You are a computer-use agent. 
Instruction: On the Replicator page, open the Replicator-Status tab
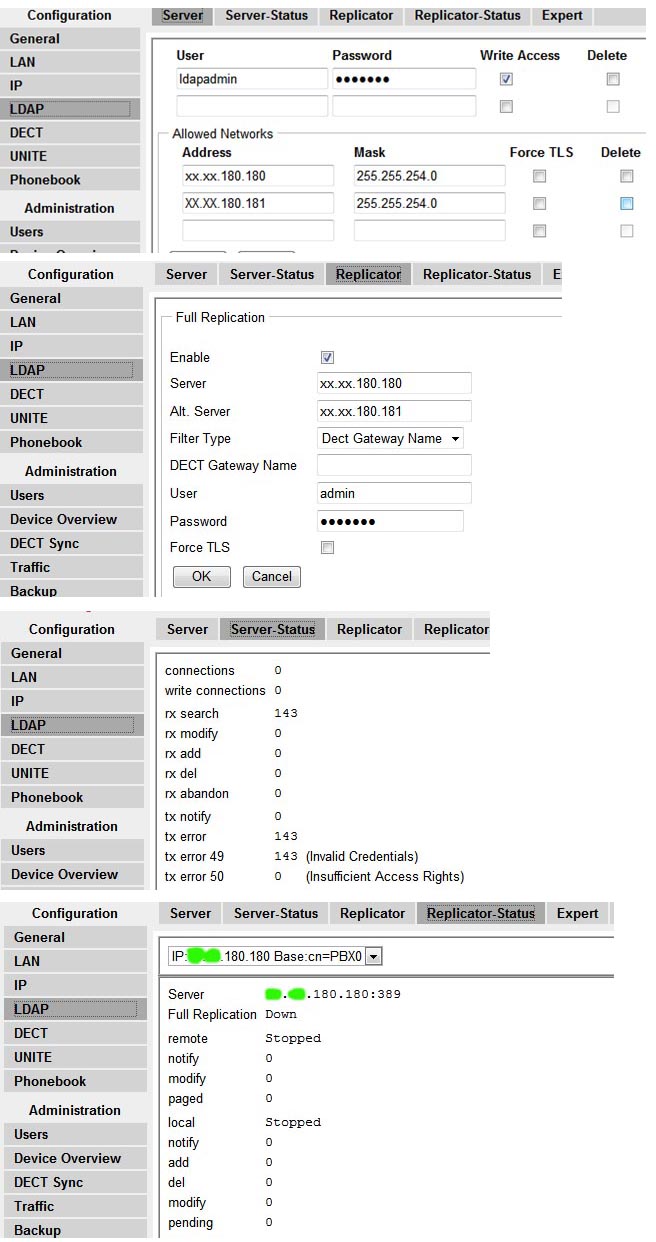pyautogui.click(x=477, y=274)
